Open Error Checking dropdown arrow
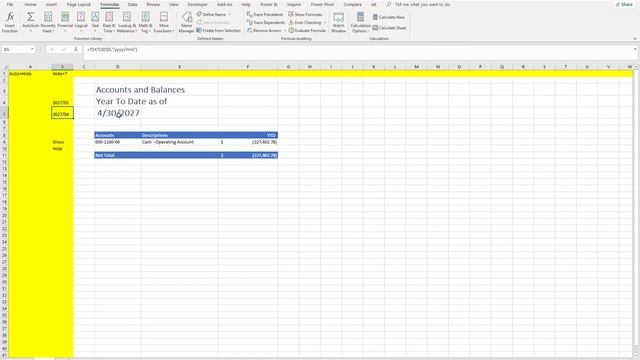The image size is (640, 360). pyautogui.click(x=325, y=22)
